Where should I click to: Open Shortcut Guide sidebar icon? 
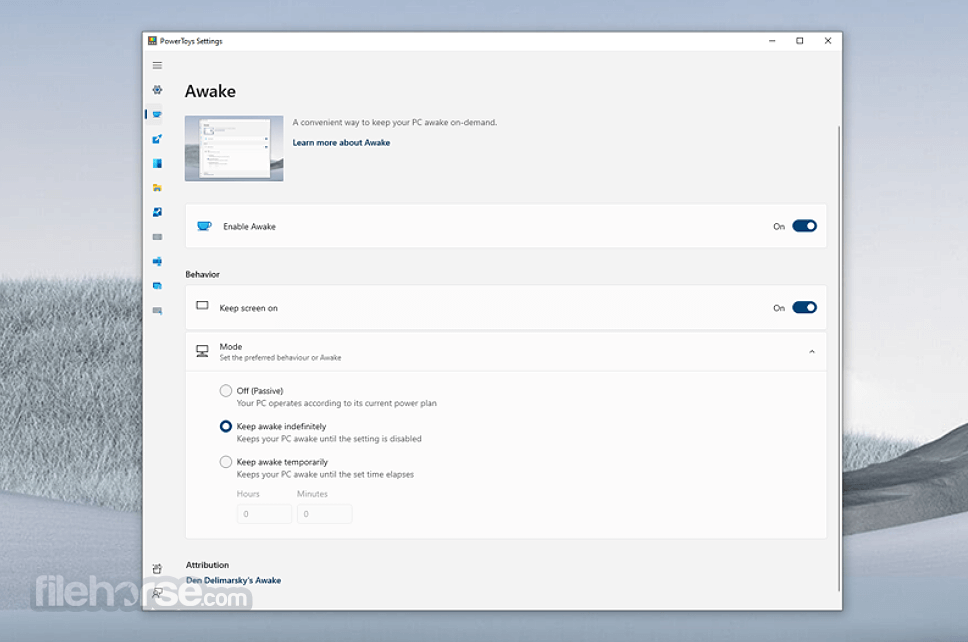(x=157, y=311)
